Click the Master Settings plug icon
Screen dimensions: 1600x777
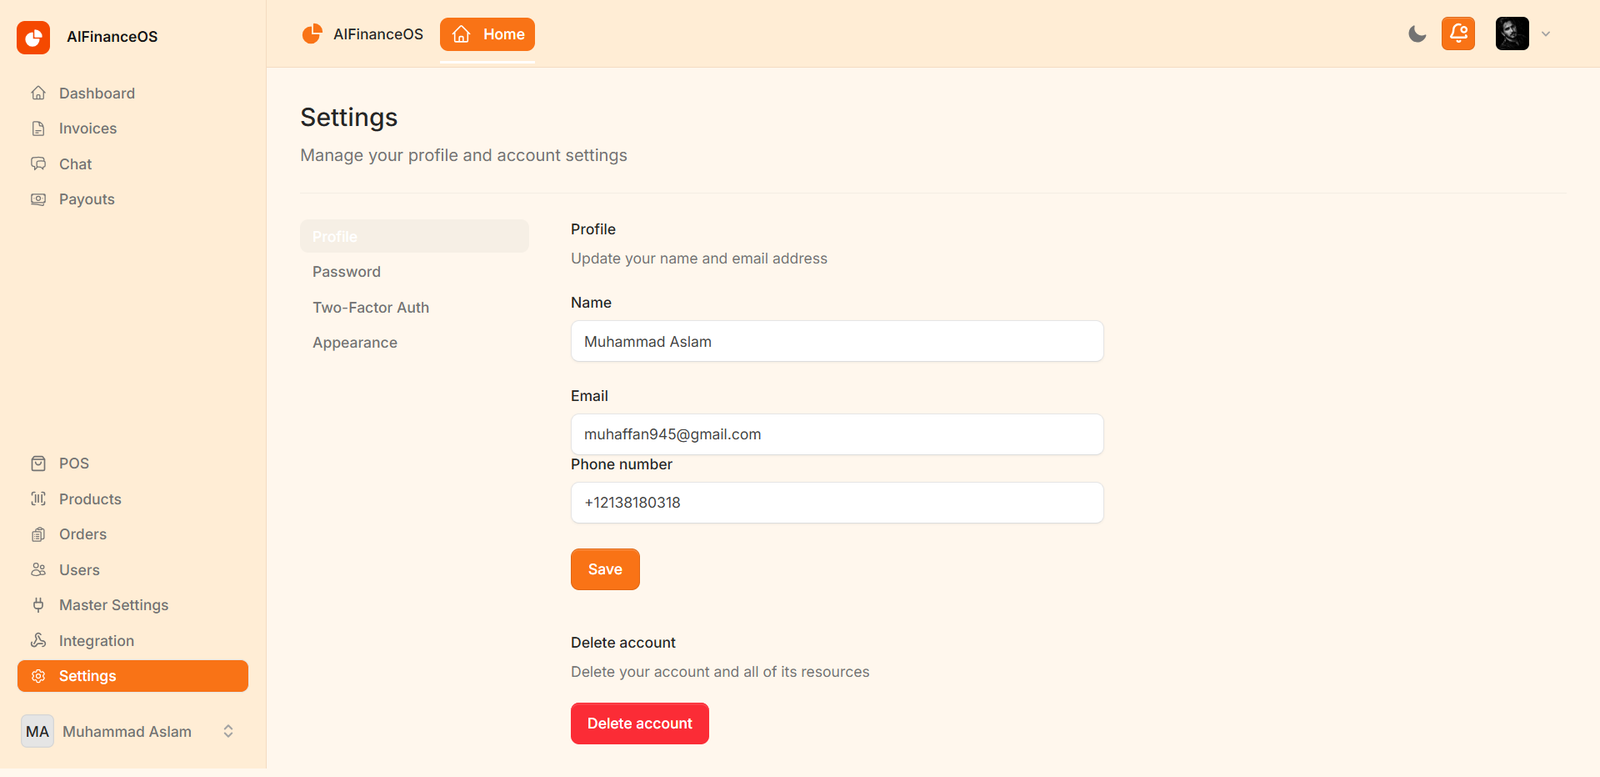click(38, 605)
